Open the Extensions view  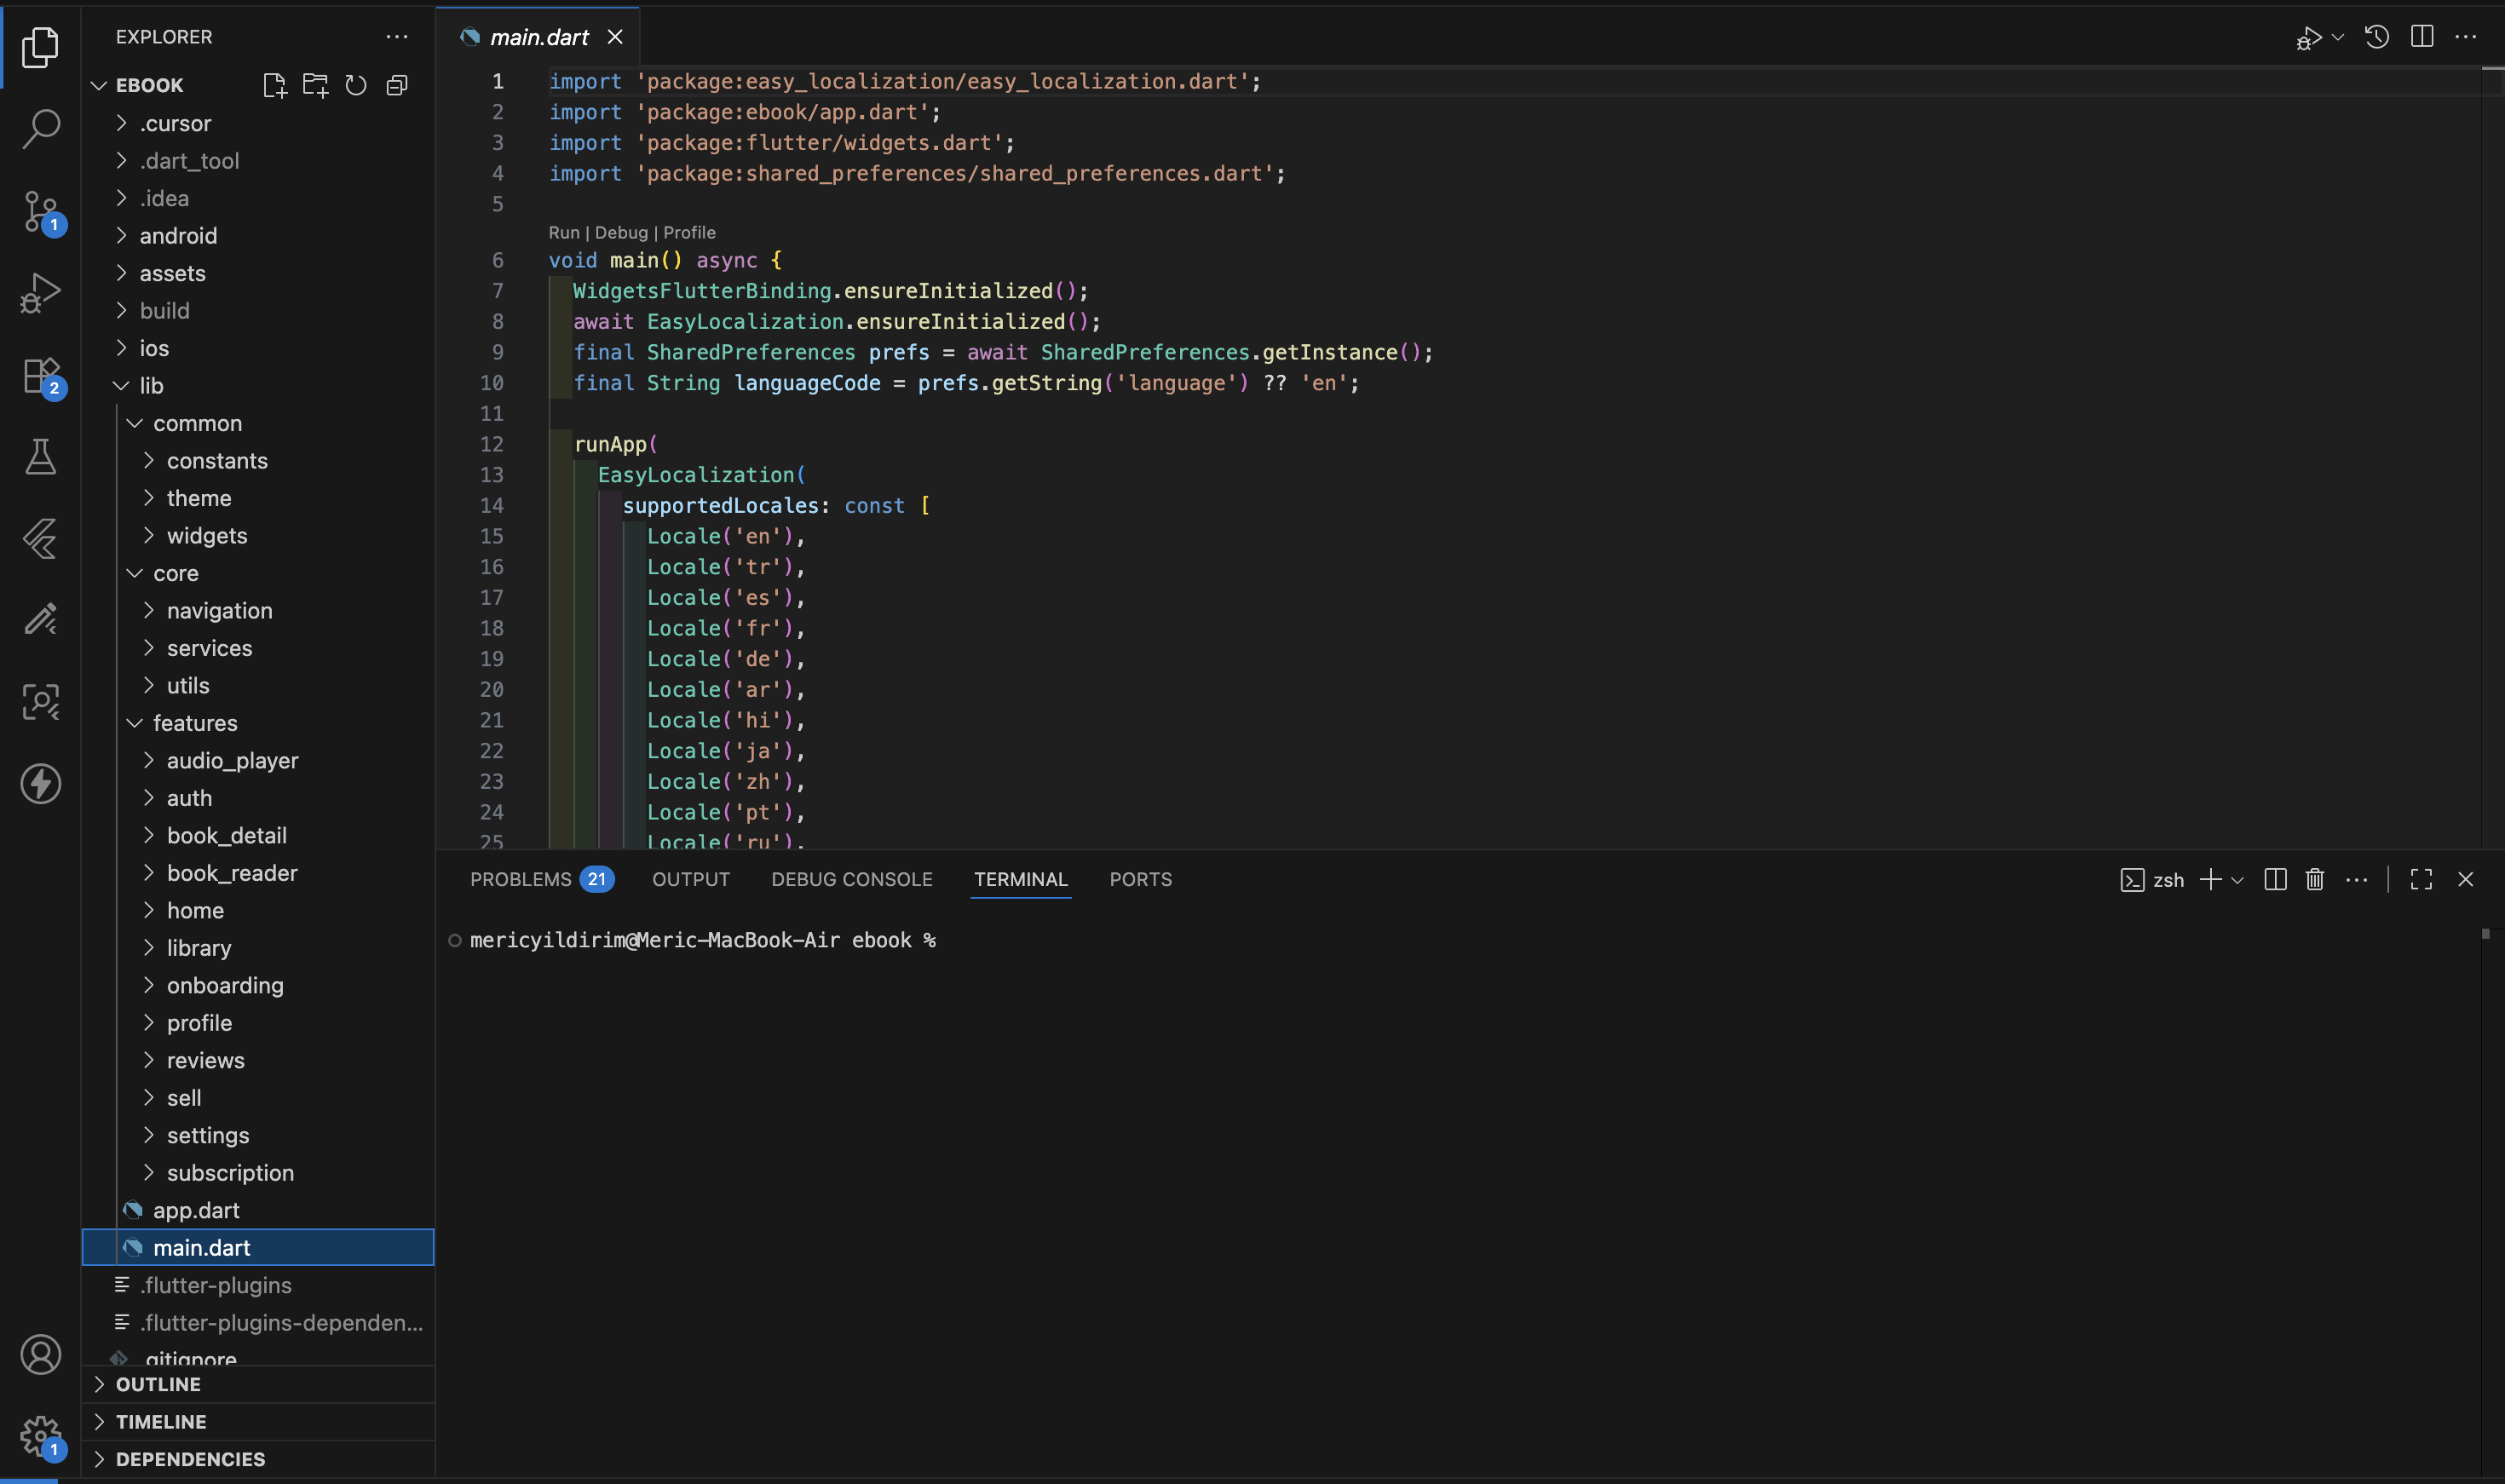[x=40, y=376]
